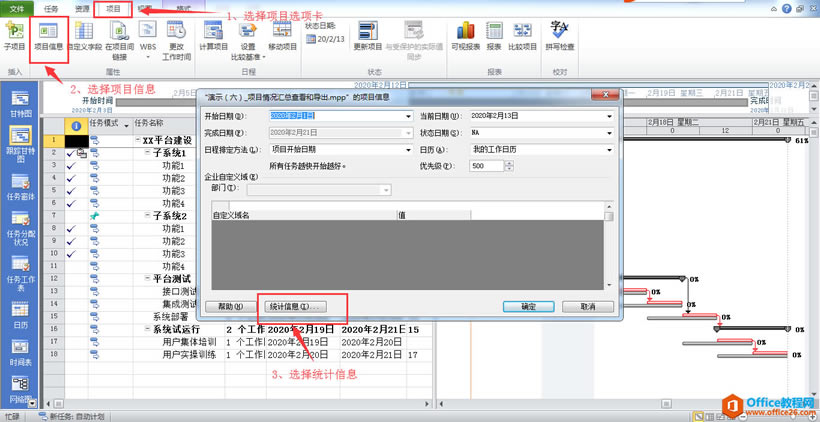Click the Status Date 20/2/13 calendar icon
The height and width of the screenshot is (422, 820).
coord(311,39)
